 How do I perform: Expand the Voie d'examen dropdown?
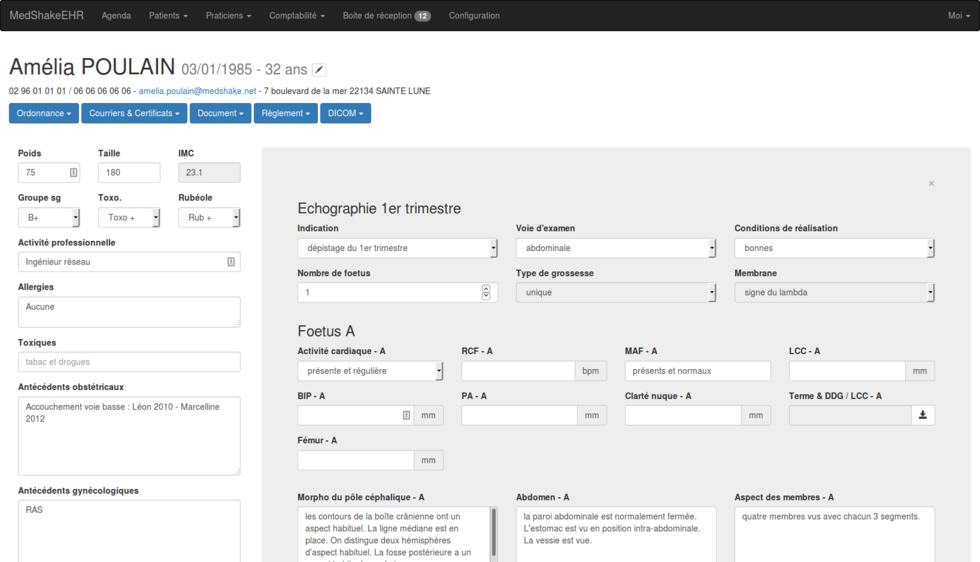(x=615, y=248)
